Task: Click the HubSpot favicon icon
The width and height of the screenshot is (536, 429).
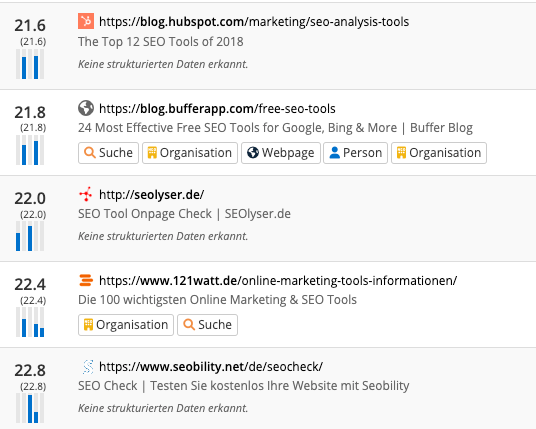Action: coord(86,21)
